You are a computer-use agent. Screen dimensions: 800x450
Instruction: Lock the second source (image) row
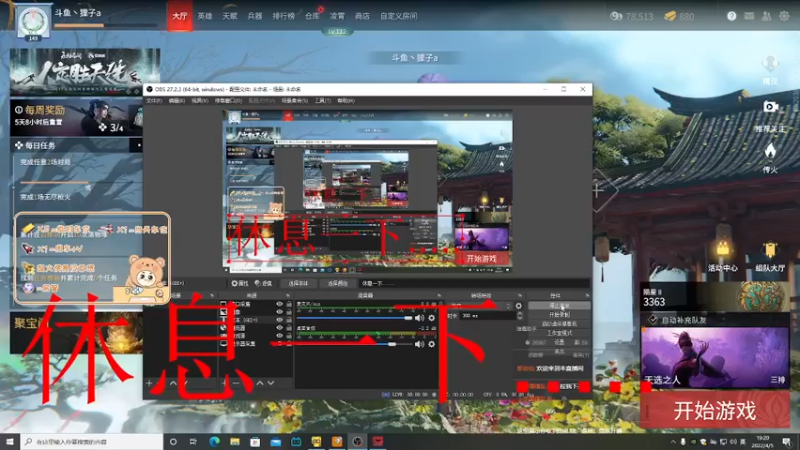[x=289, y=312]
